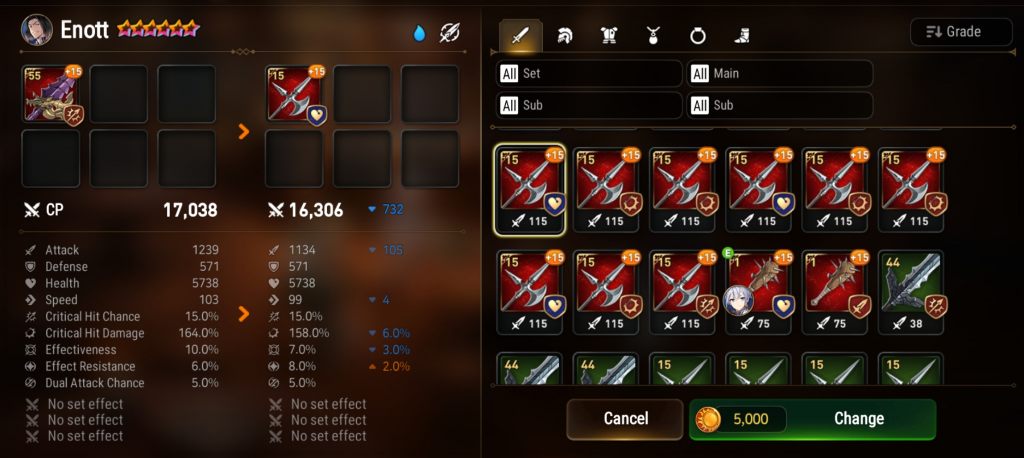Pick the level 44 green sword item
The width and height of the screenshot is (1024, 458).
912,292
